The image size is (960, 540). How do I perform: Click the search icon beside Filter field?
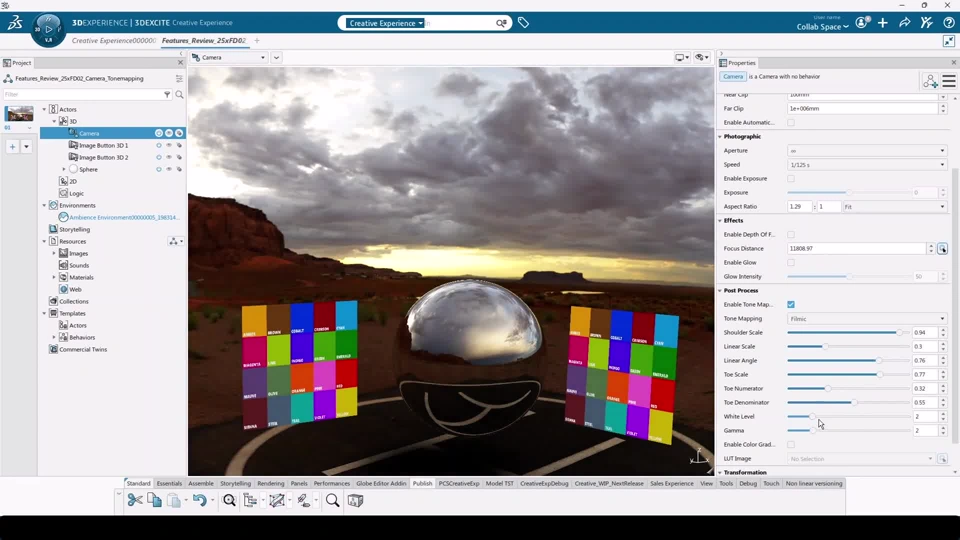click(x=179, y=94)
